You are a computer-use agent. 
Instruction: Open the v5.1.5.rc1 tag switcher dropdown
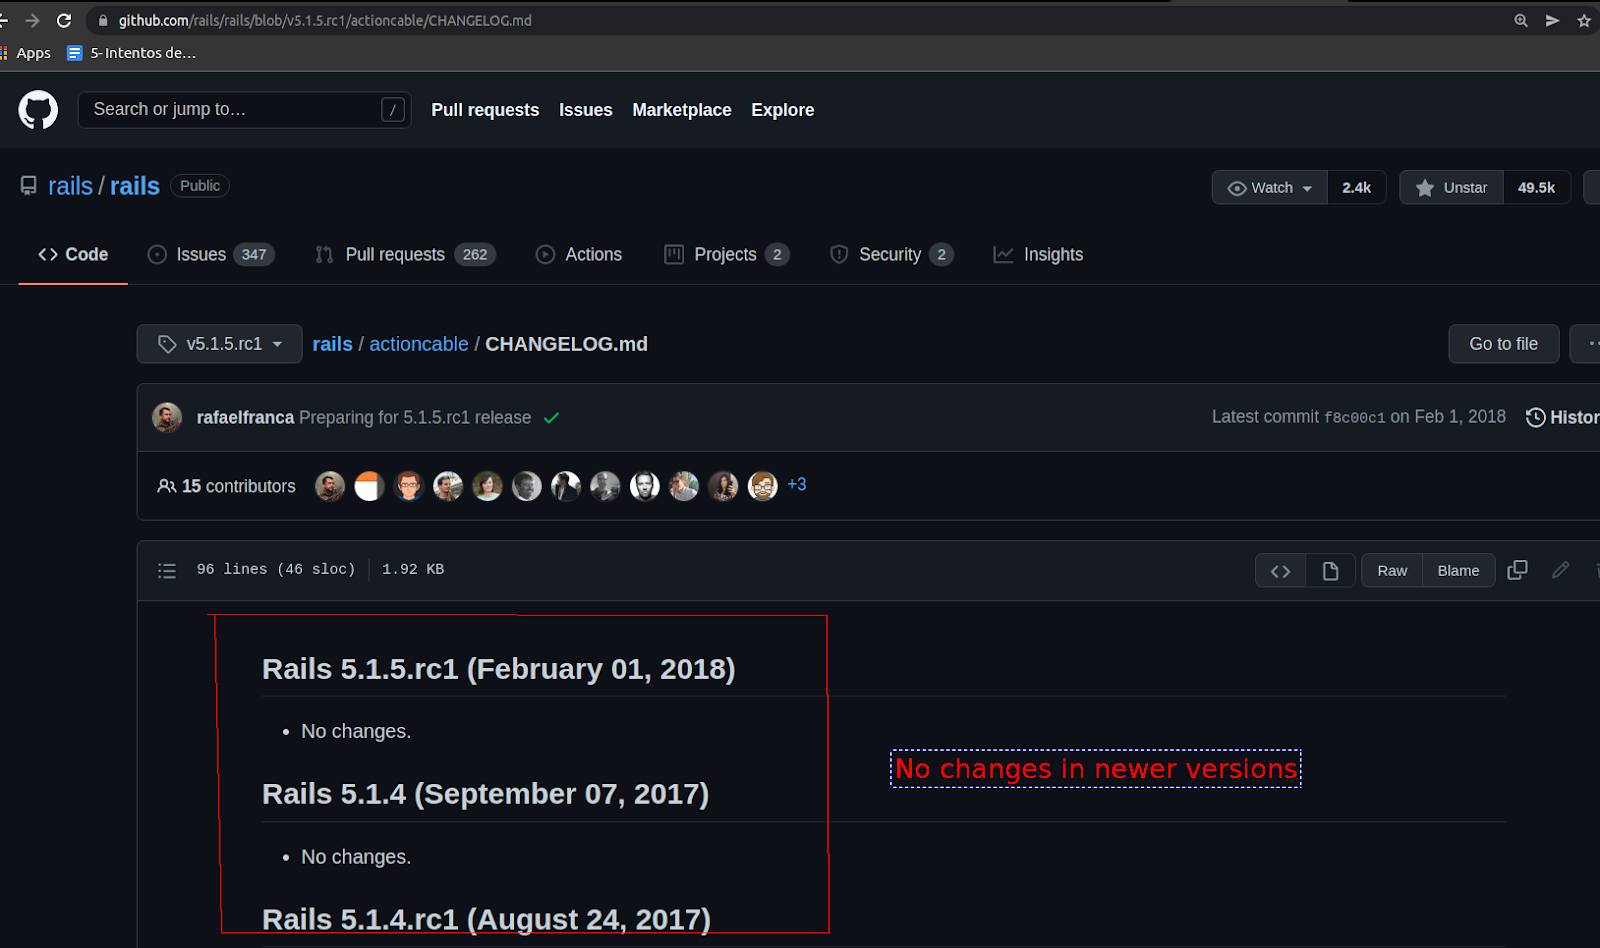[x=219, y=344]
